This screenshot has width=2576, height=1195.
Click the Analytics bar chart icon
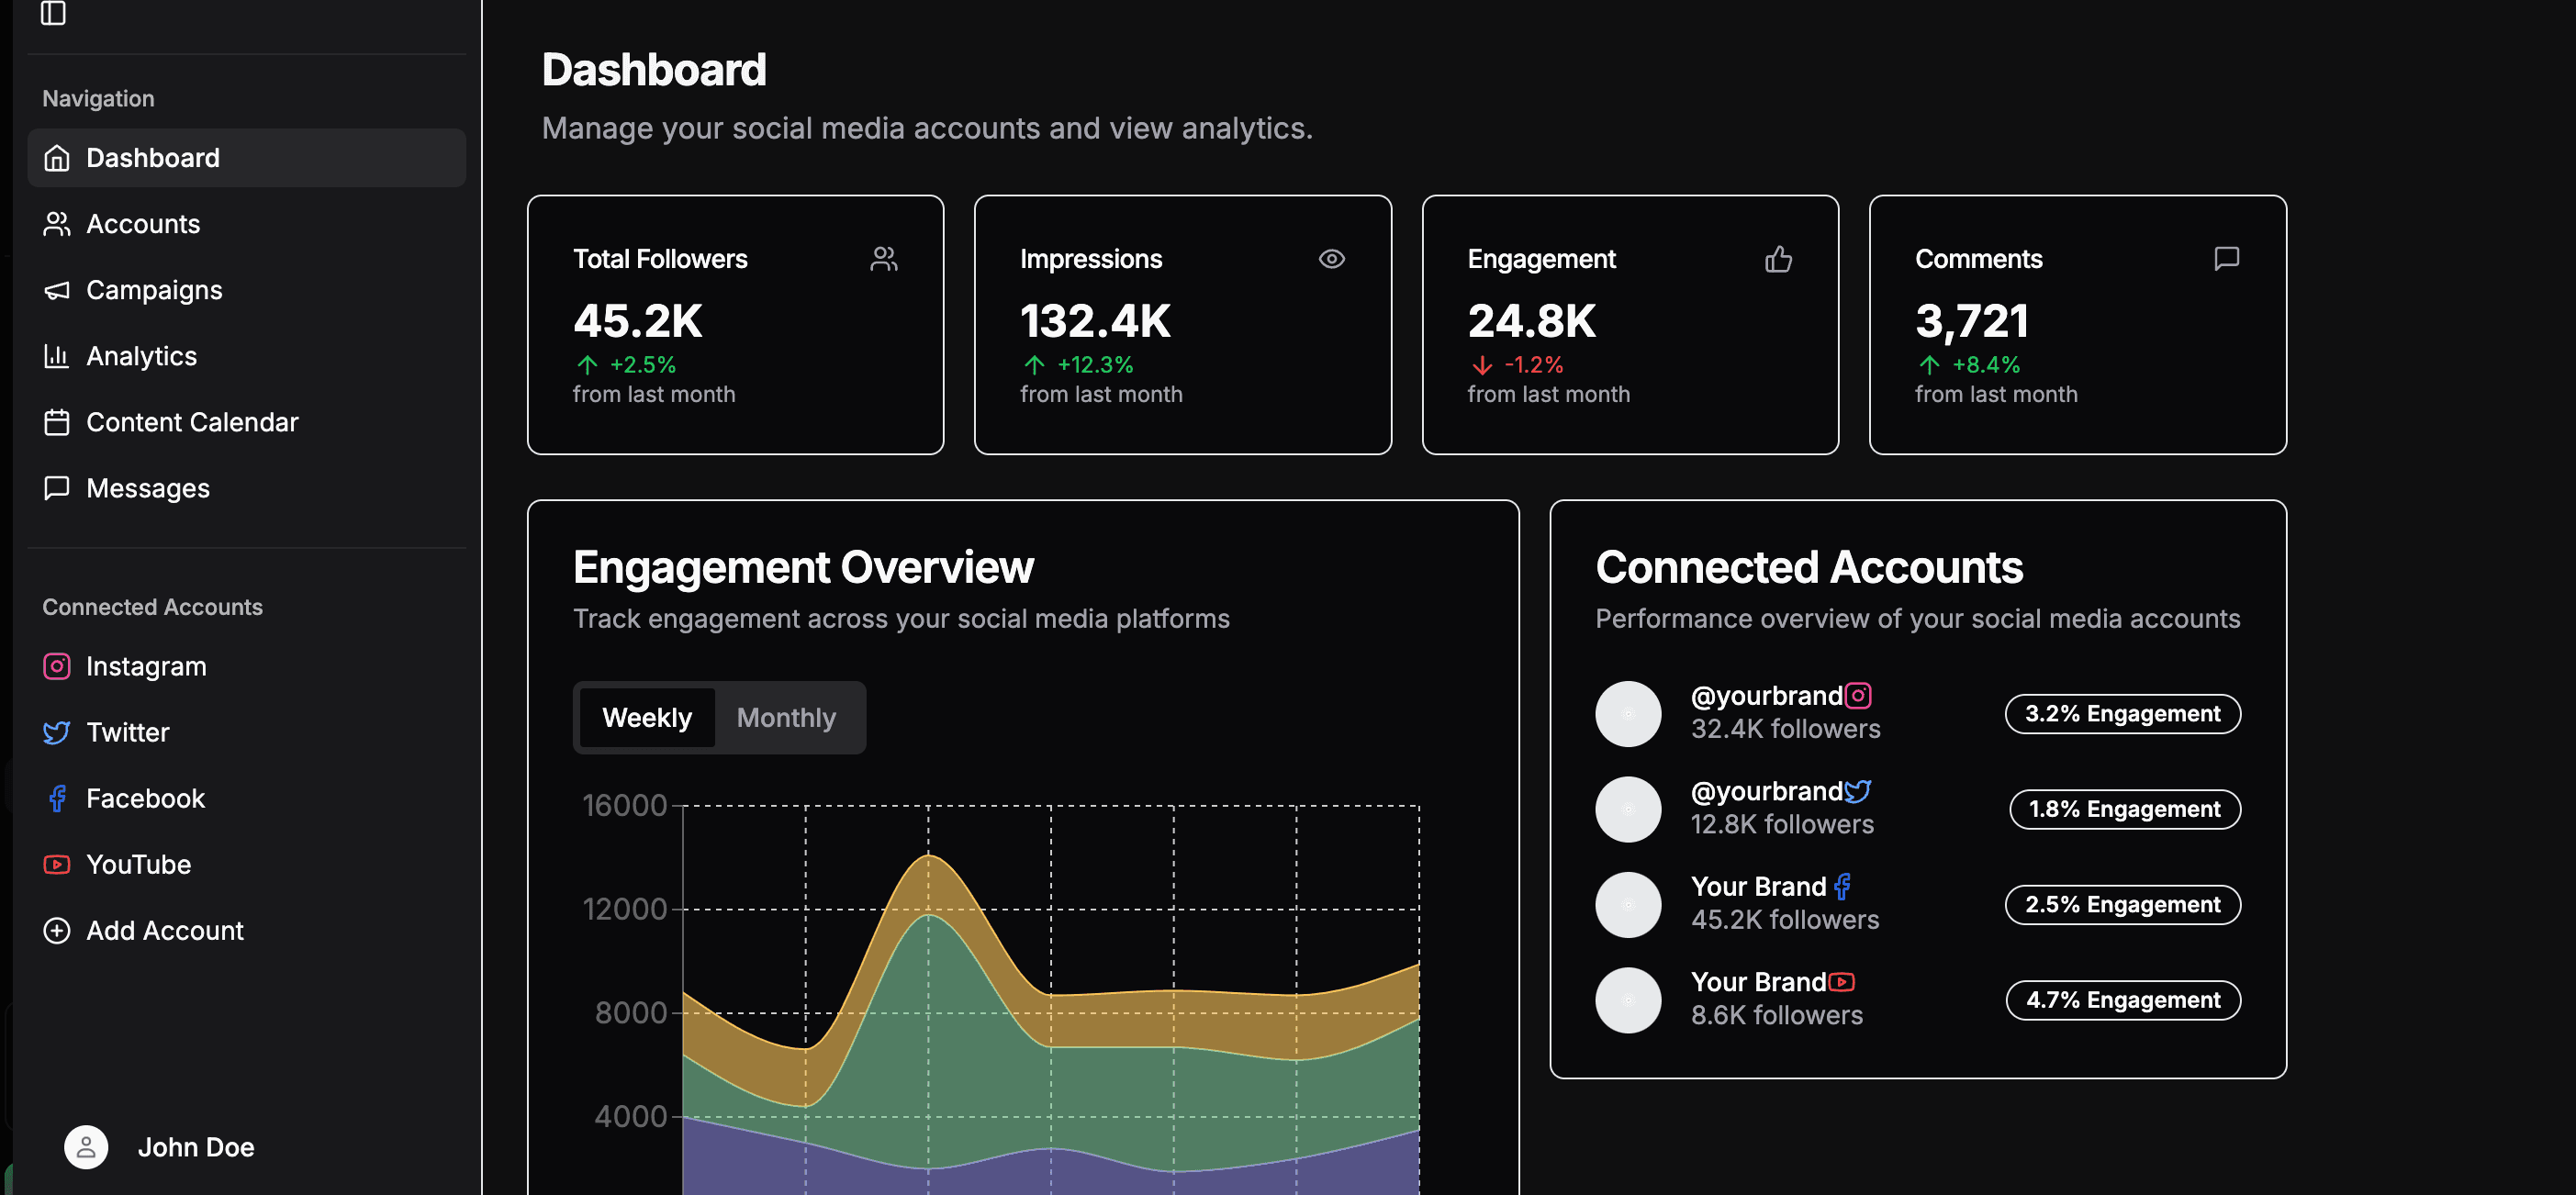(57, 356)
